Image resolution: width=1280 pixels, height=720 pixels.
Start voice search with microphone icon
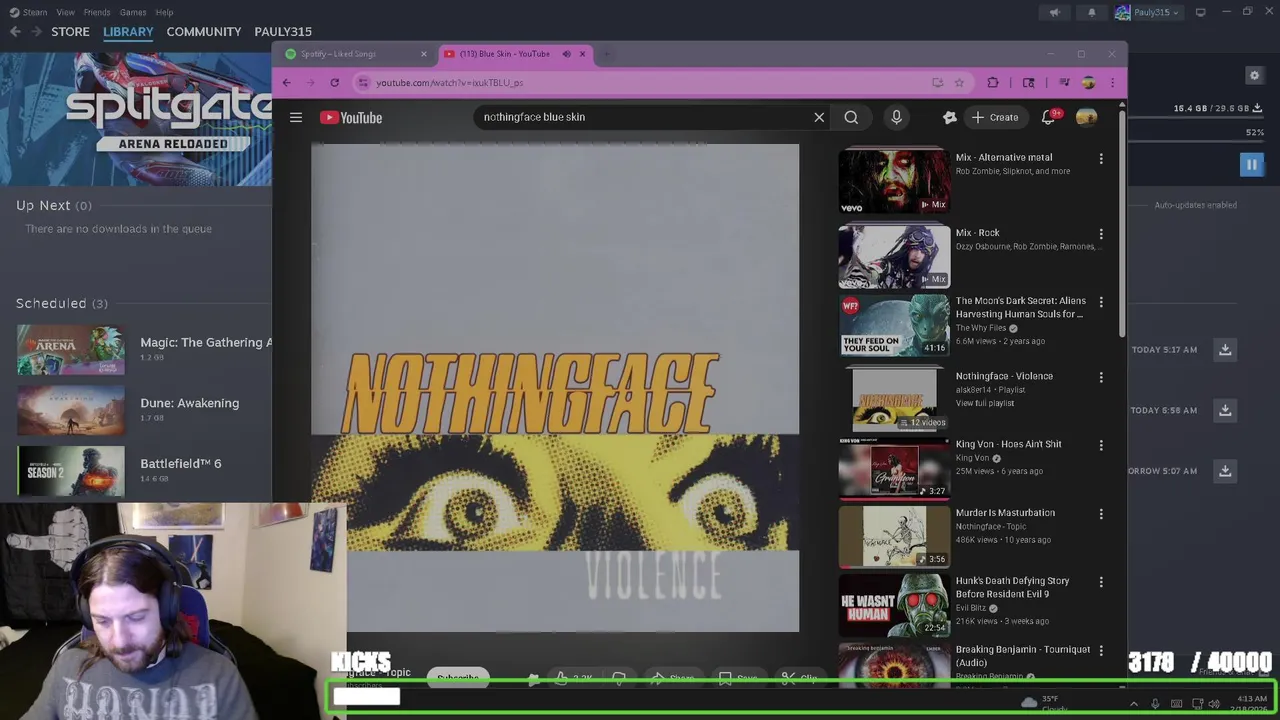click(896, 117)
